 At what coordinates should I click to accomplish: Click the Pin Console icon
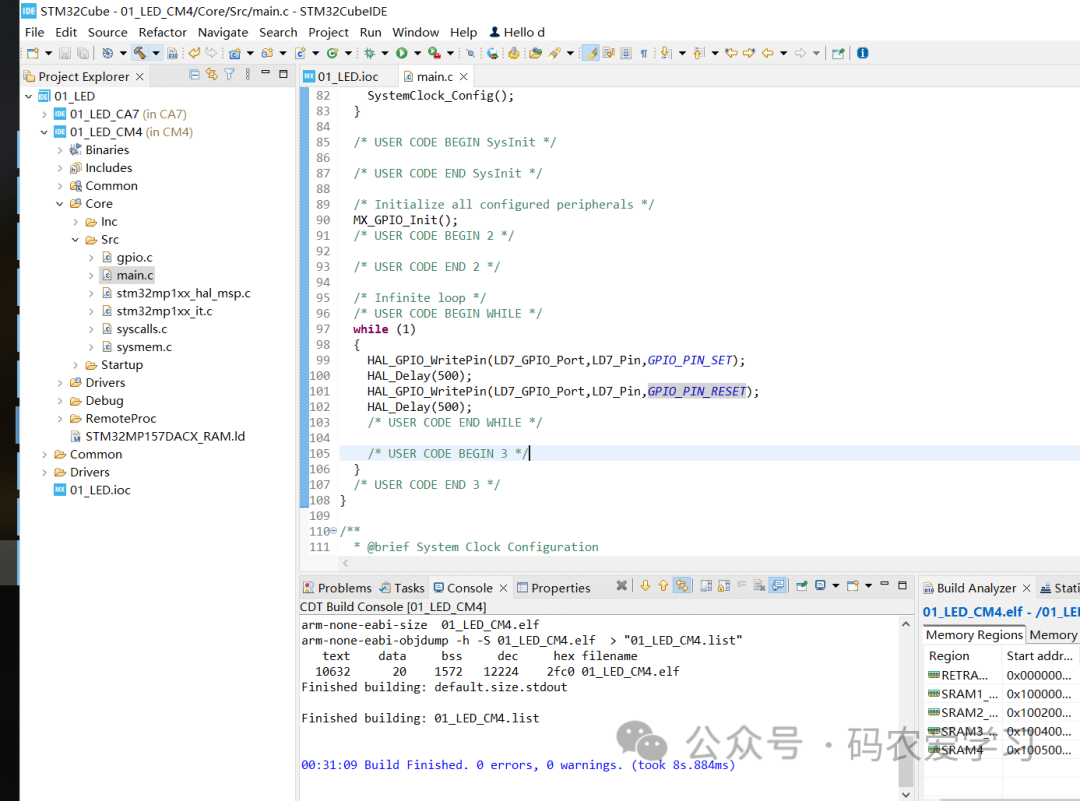[802, 586]
